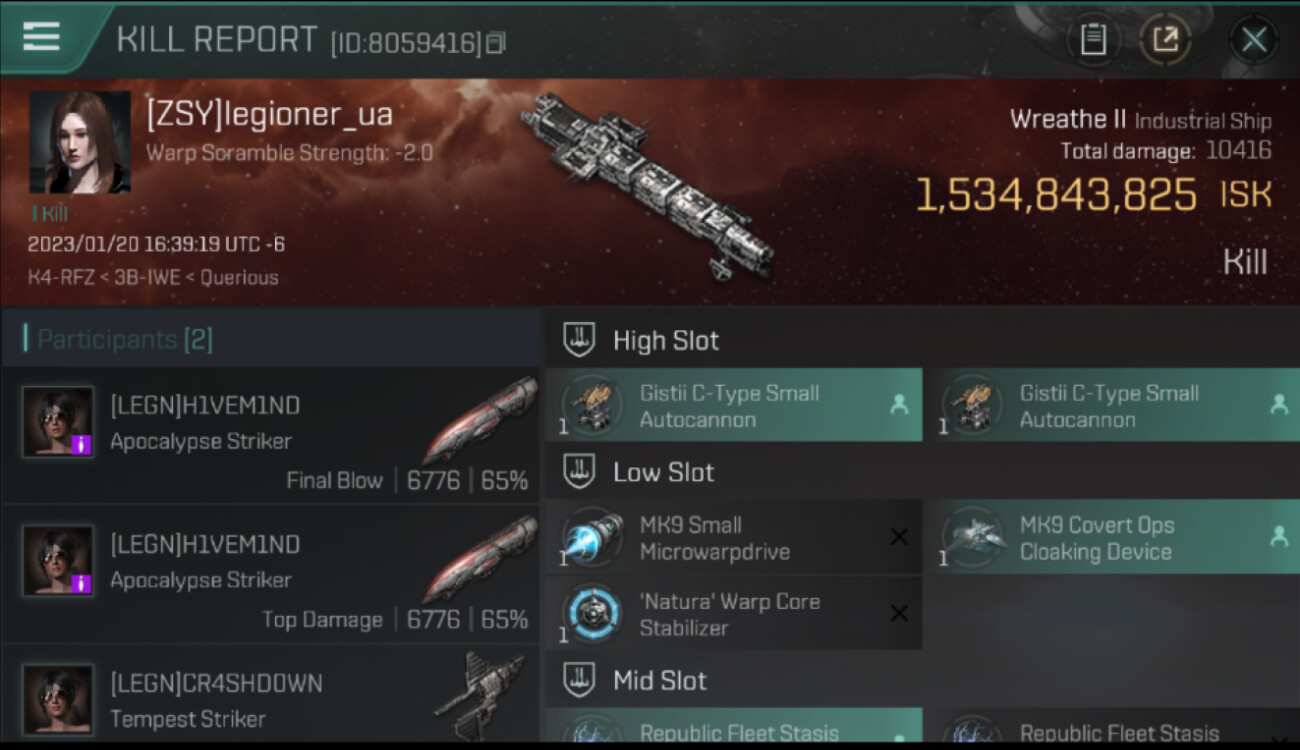The height and width of the screenshot is (750, 1300).
Task: Click the Low Slot section icon
Action: pos(579,471)
